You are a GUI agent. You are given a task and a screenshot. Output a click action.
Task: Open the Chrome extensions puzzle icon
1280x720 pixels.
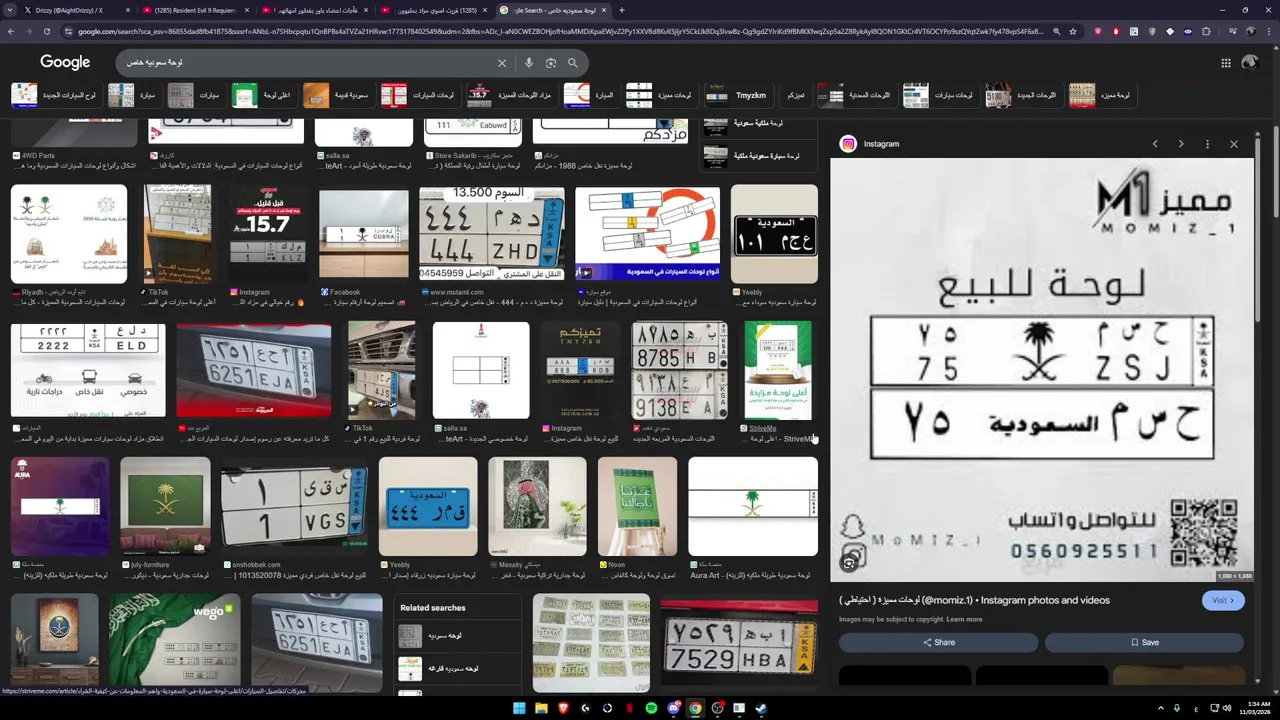click(x=1206, y=31)
